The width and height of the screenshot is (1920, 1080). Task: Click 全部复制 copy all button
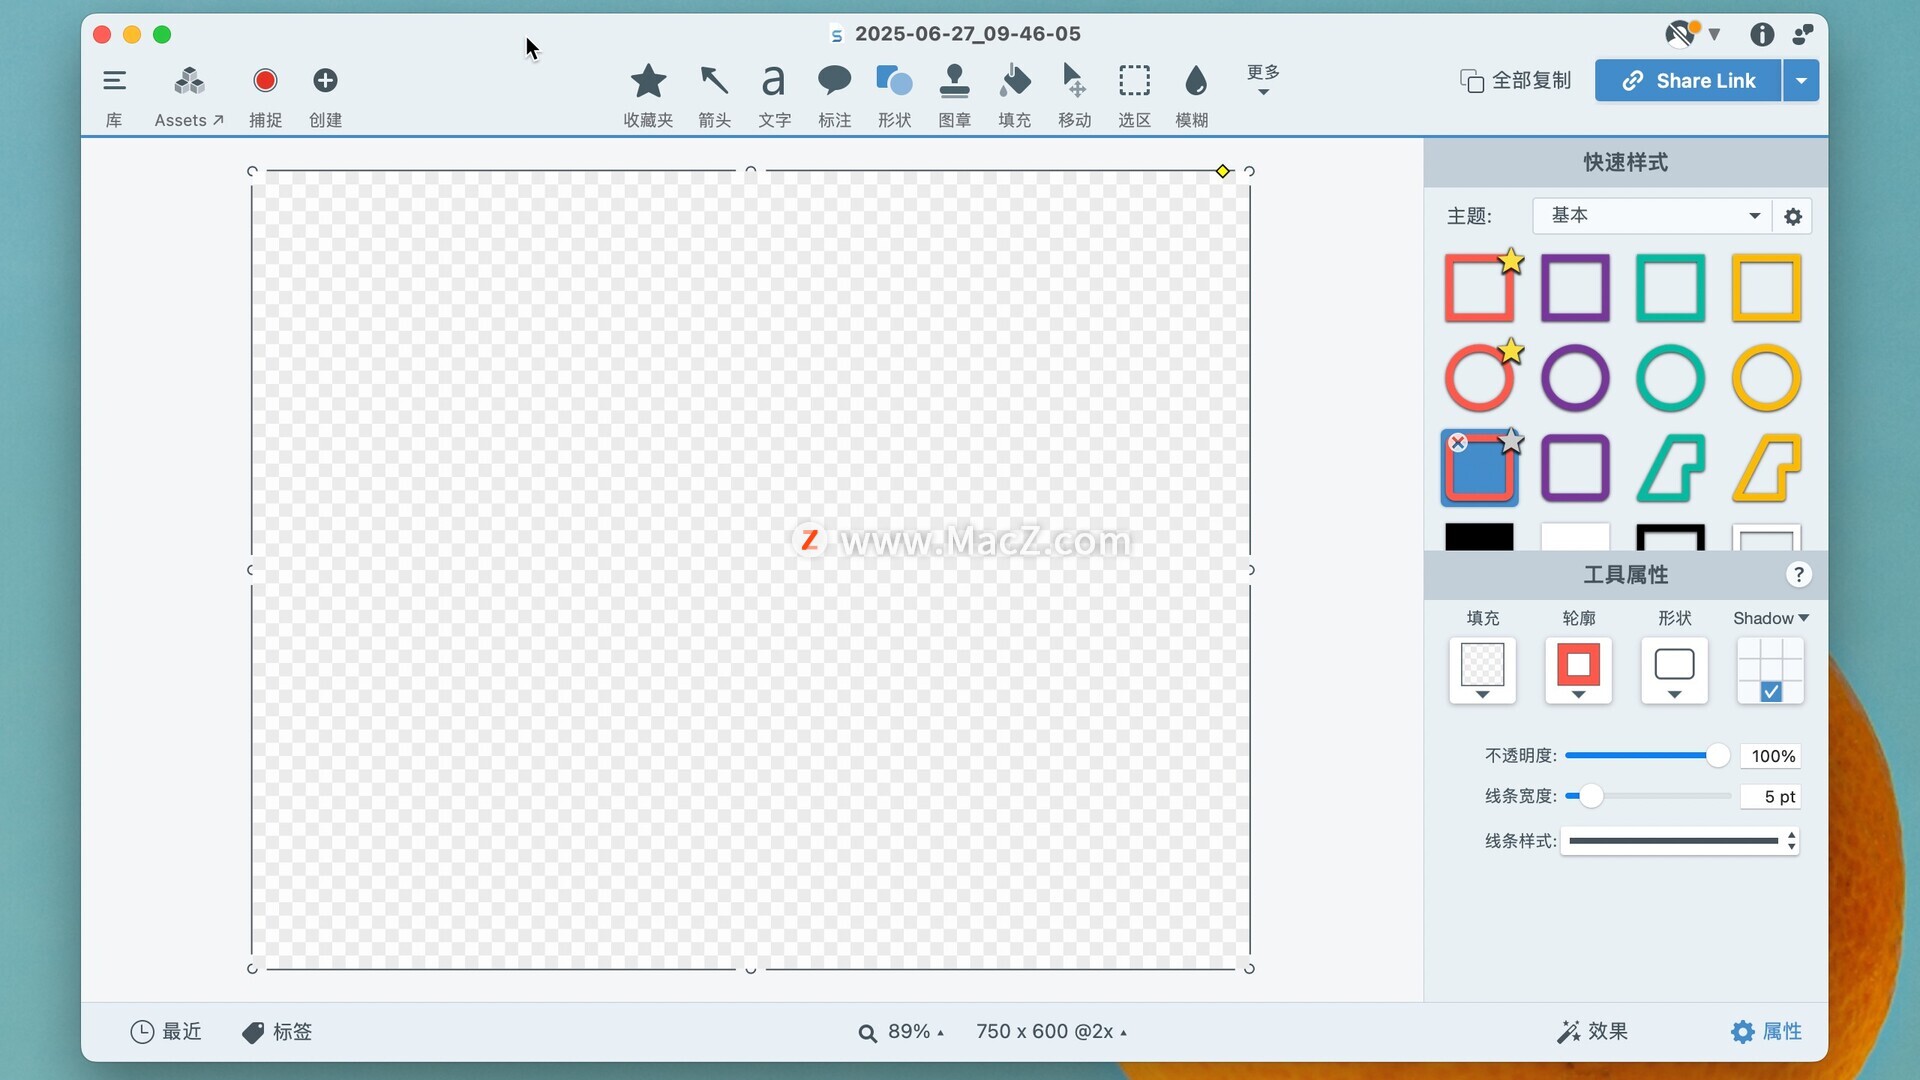click(1516, 81)
